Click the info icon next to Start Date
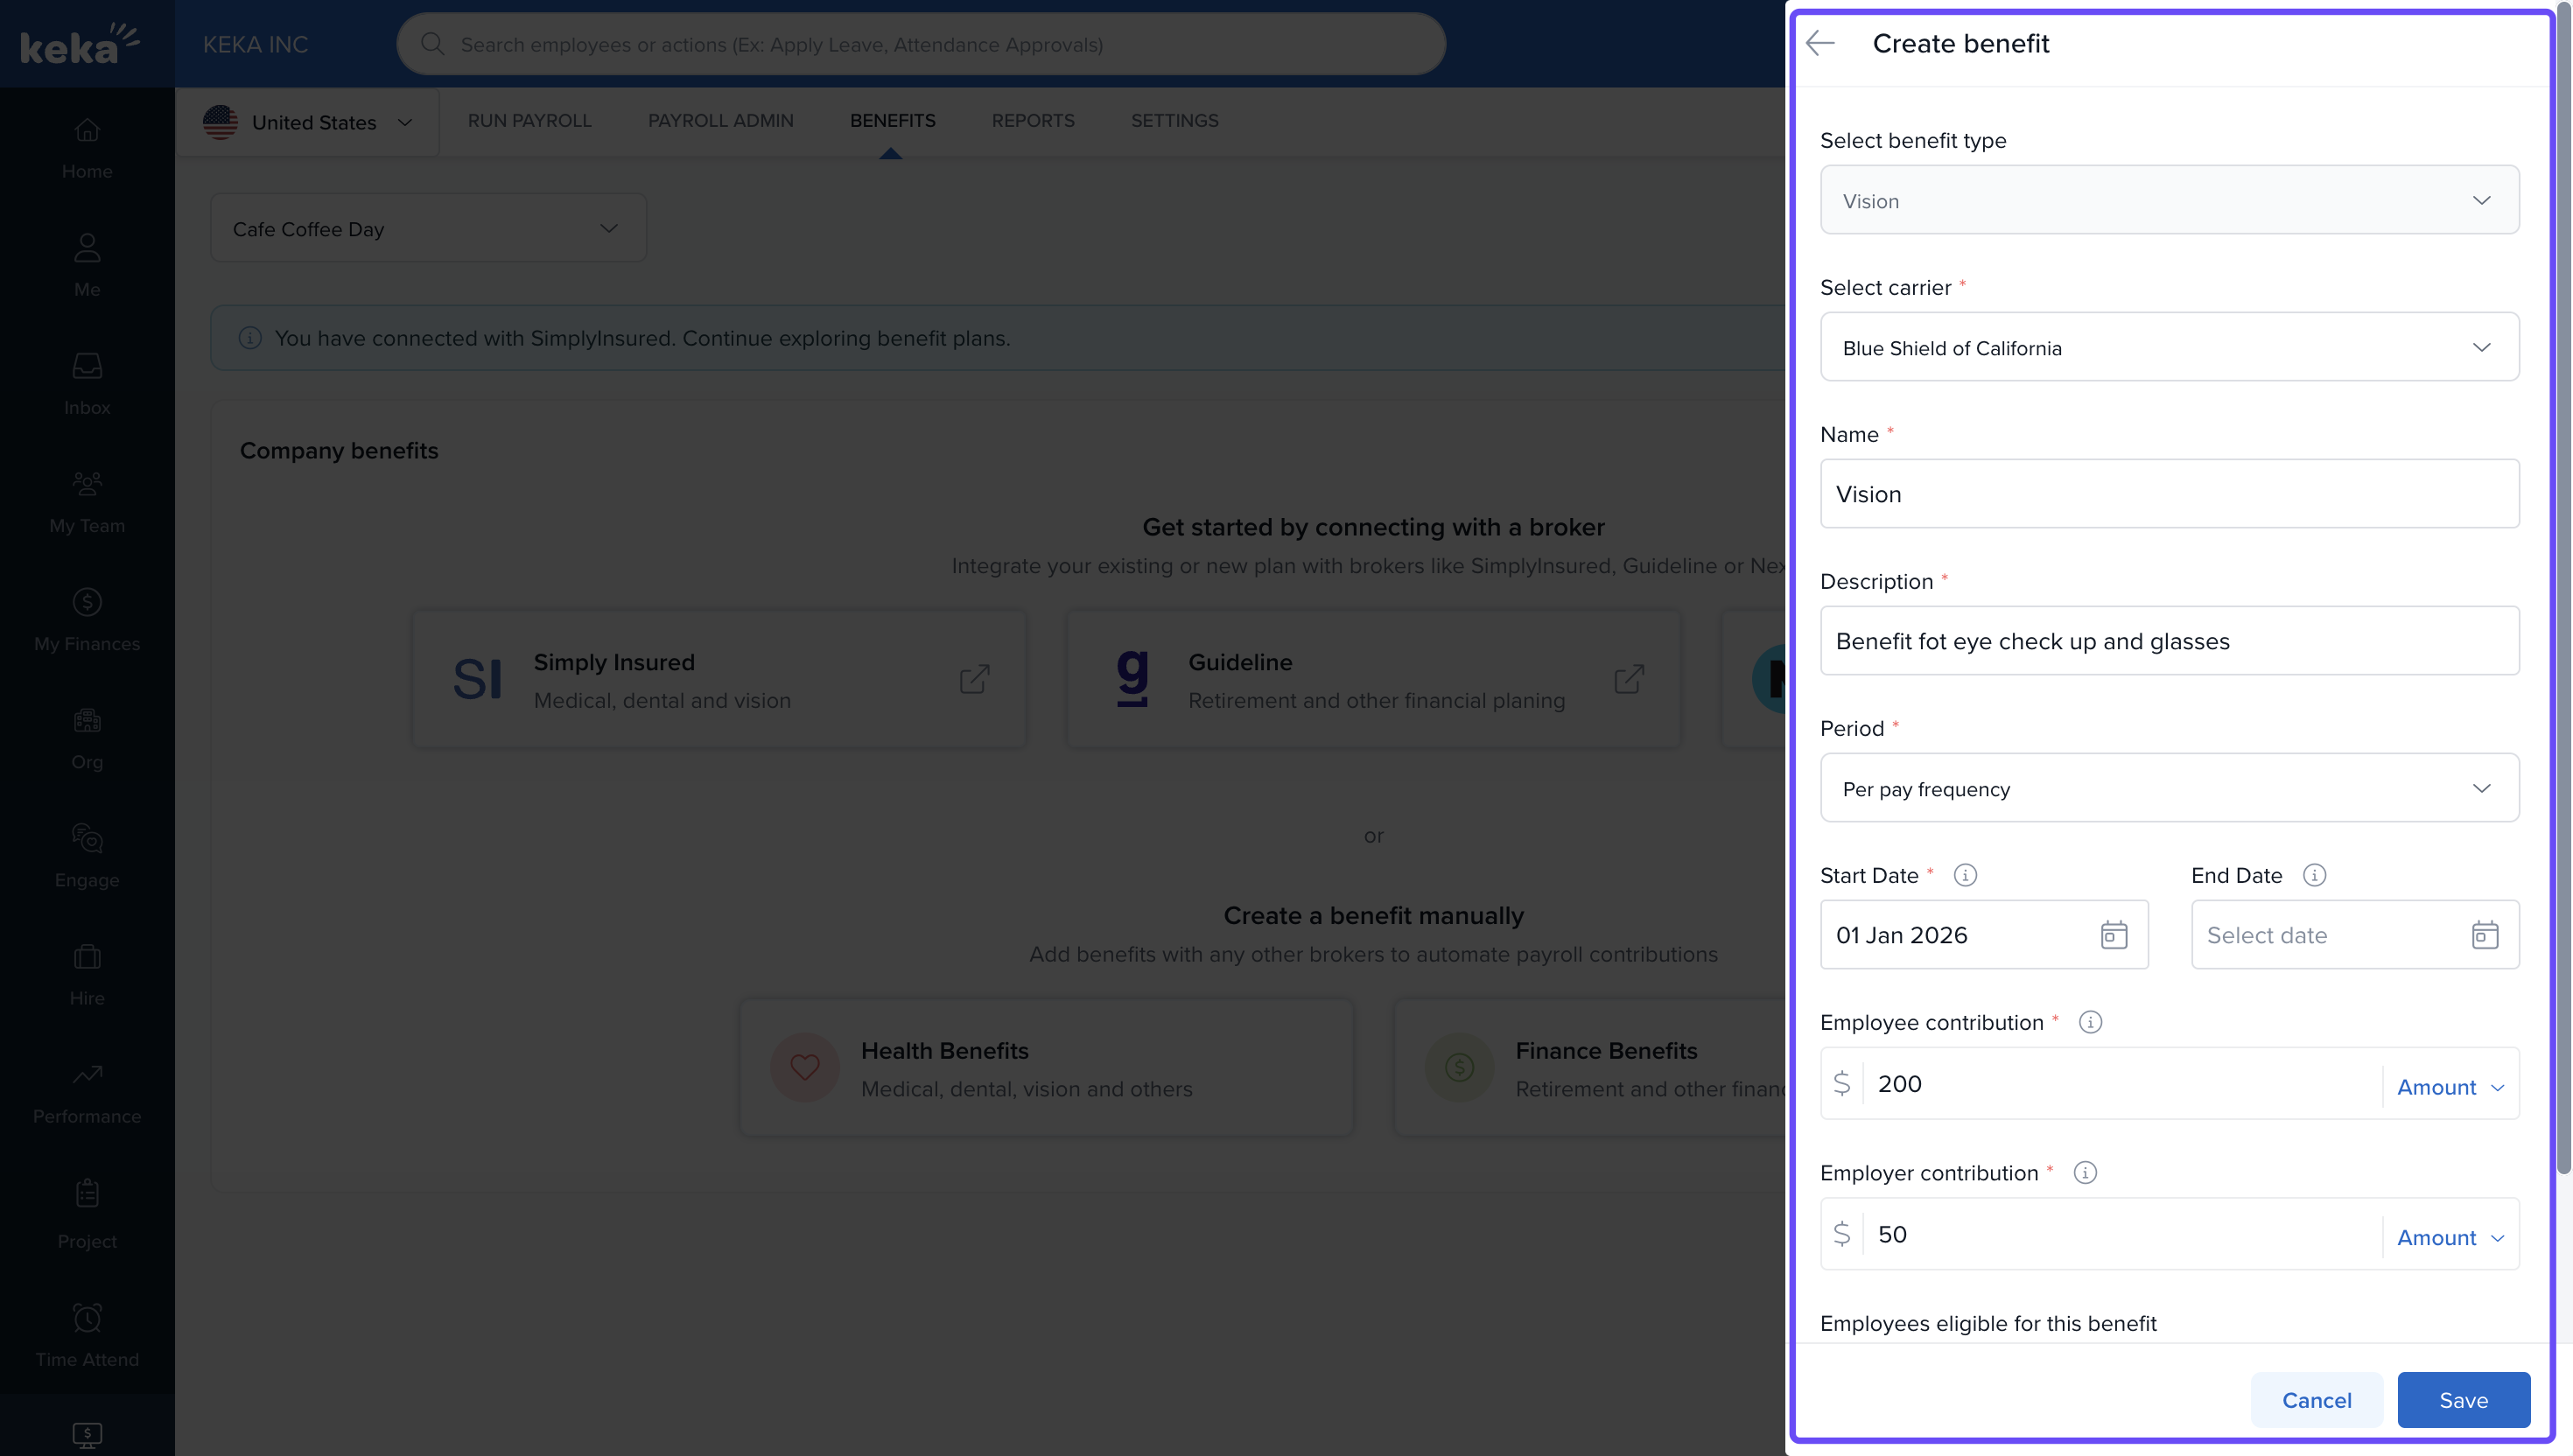This screenshot has width=2573, height=1456. point(1965,875)
